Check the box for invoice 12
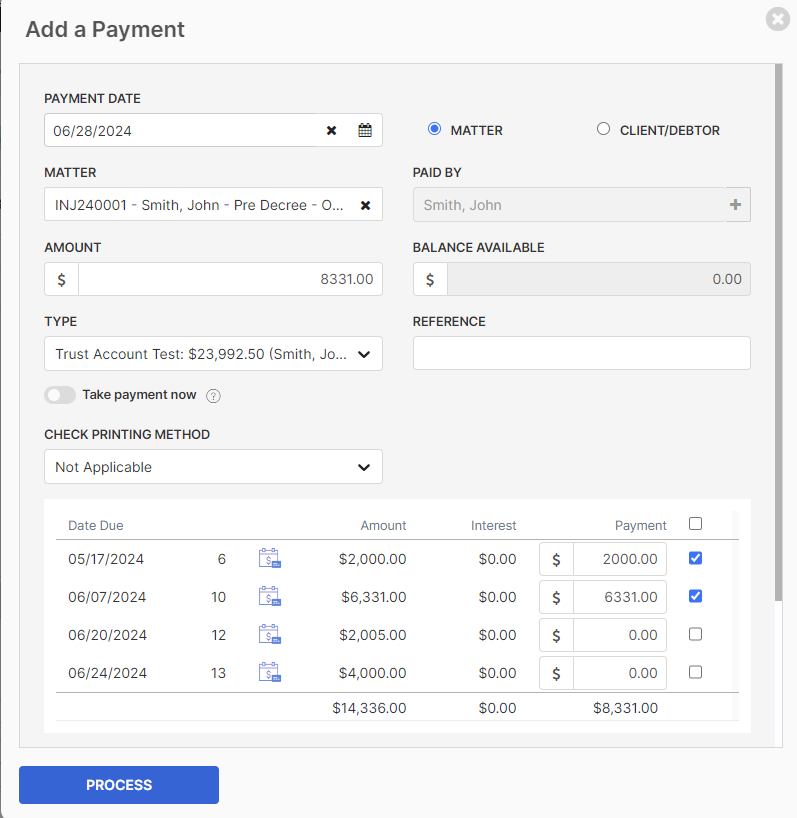The image size is (797, 818). coord(695,634)
